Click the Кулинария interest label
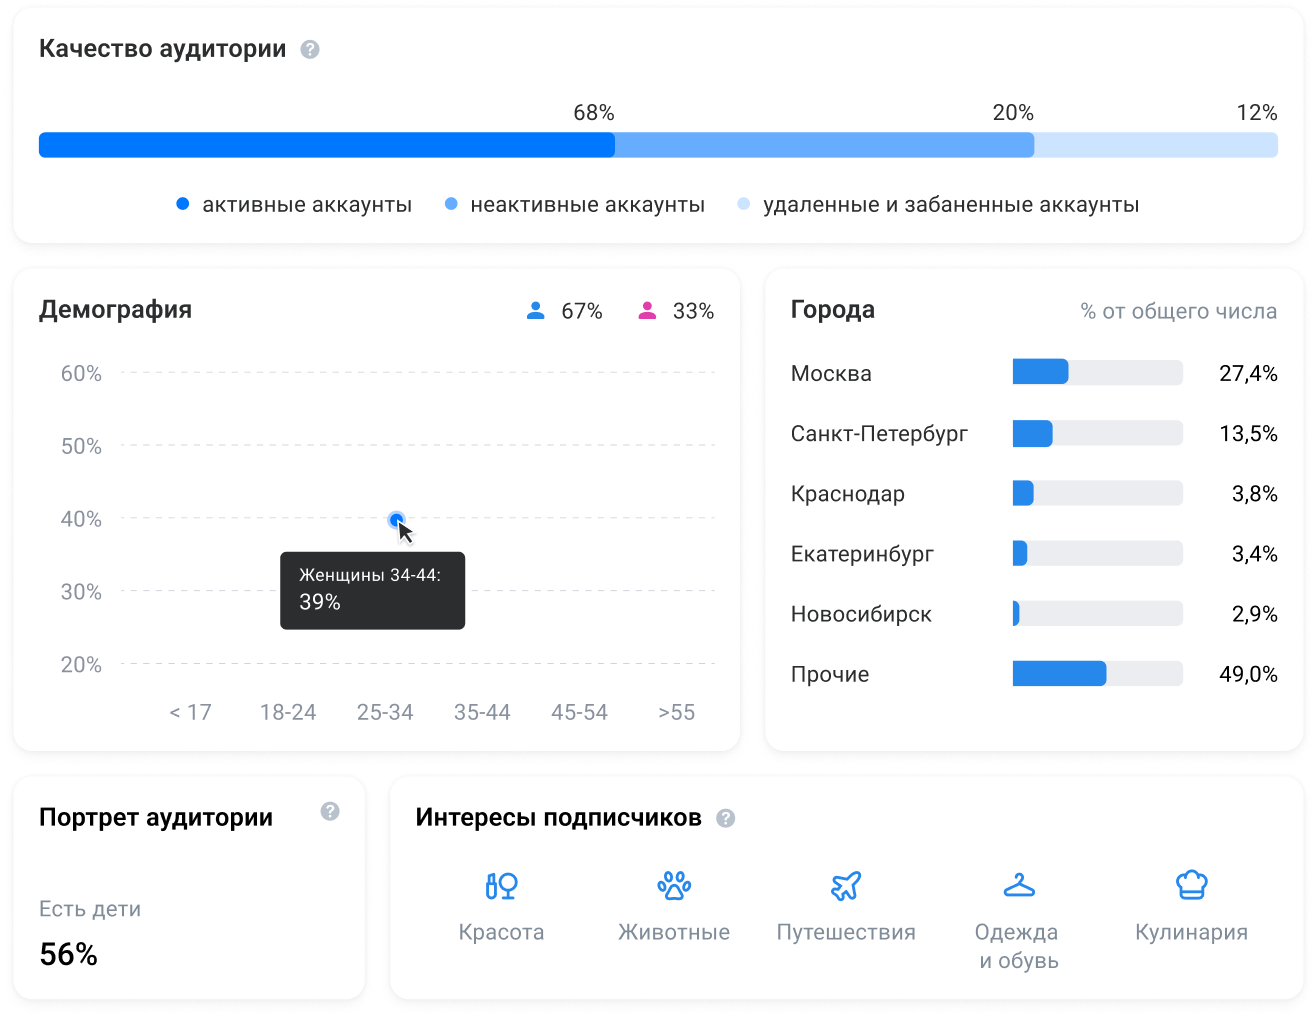1316x1018 pixels. point(1191,932)
